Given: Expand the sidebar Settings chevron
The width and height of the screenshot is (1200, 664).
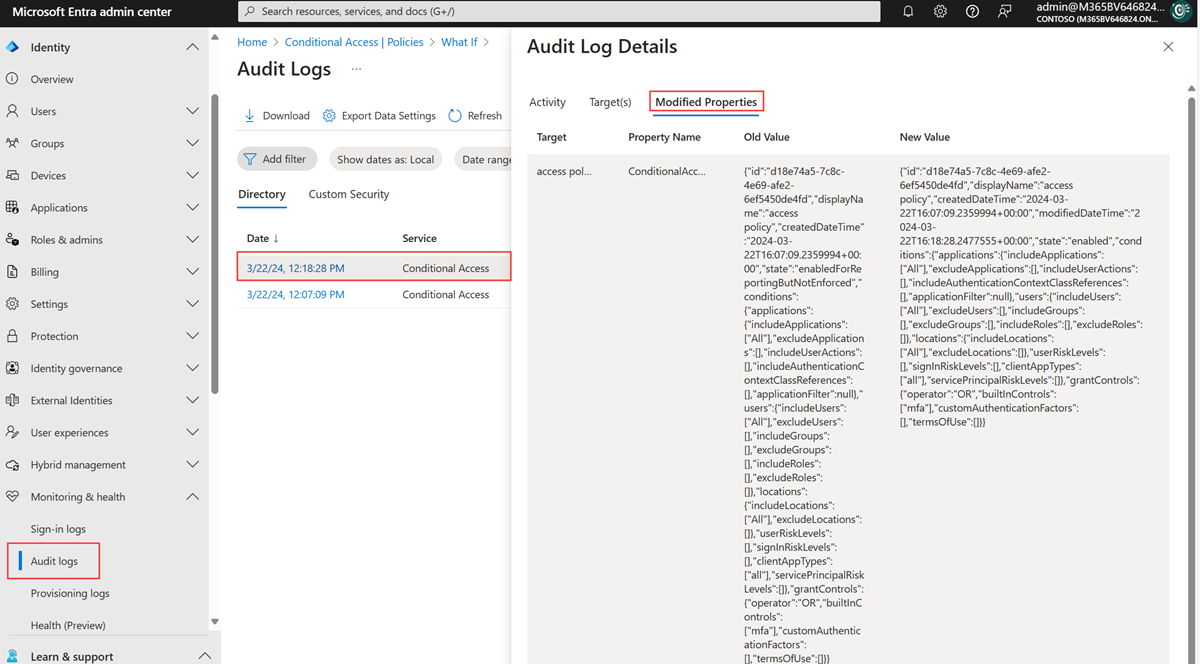Looking at the screenshot, I should (x=193, y=304).
